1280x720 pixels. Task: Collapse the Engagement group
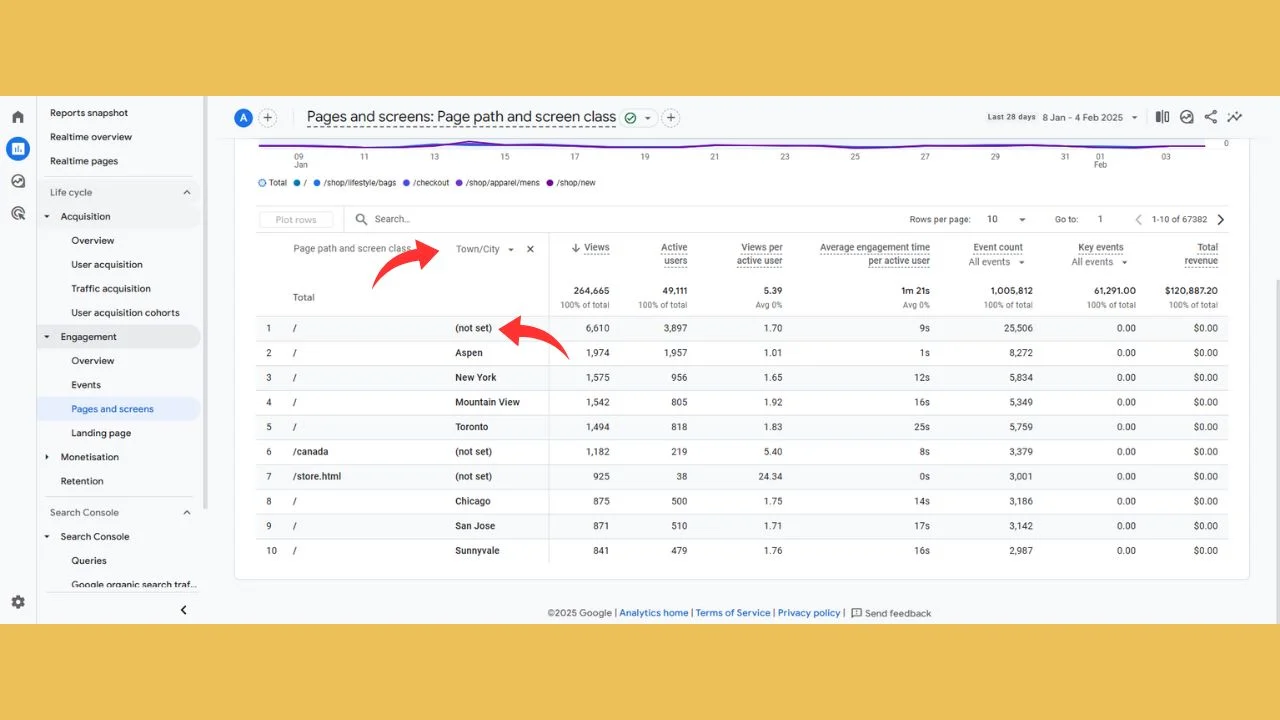[x=47, y=337]
